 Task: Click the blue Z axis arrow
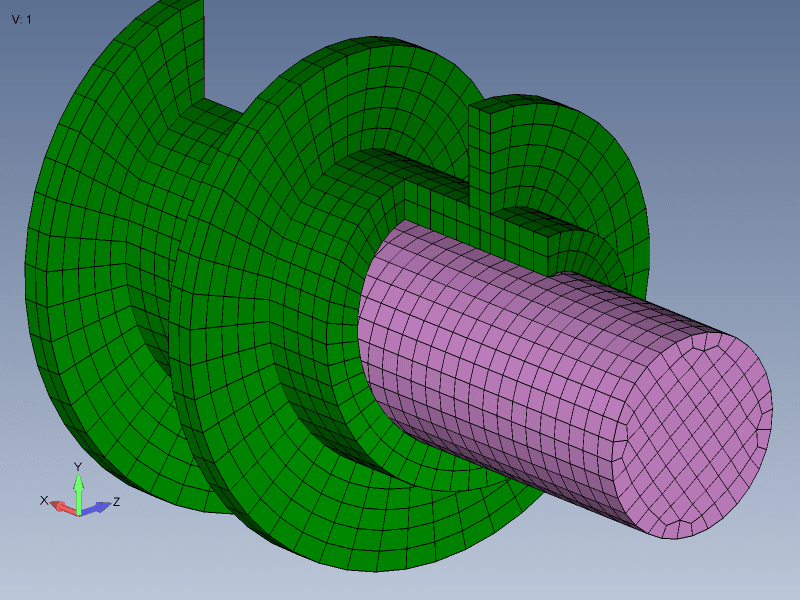(96, 508)
